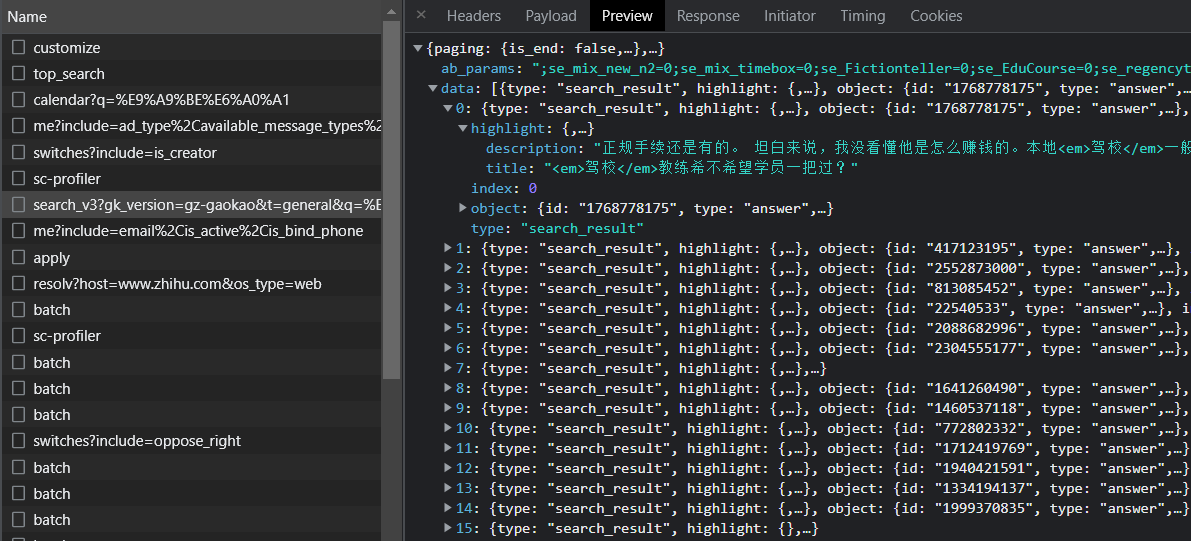
Task: Collapse item 0 of data
Action: click(x=447, y=108)
